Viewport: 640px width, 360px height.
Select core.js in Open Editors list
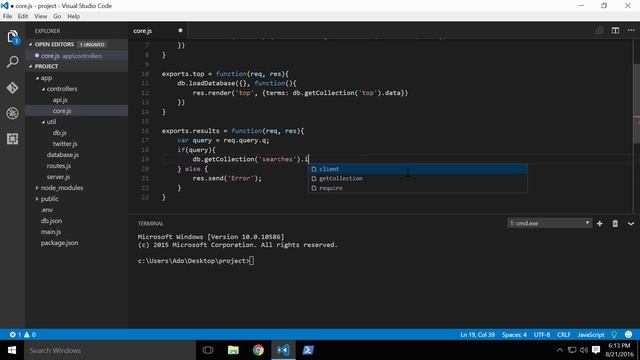[77, 56]
